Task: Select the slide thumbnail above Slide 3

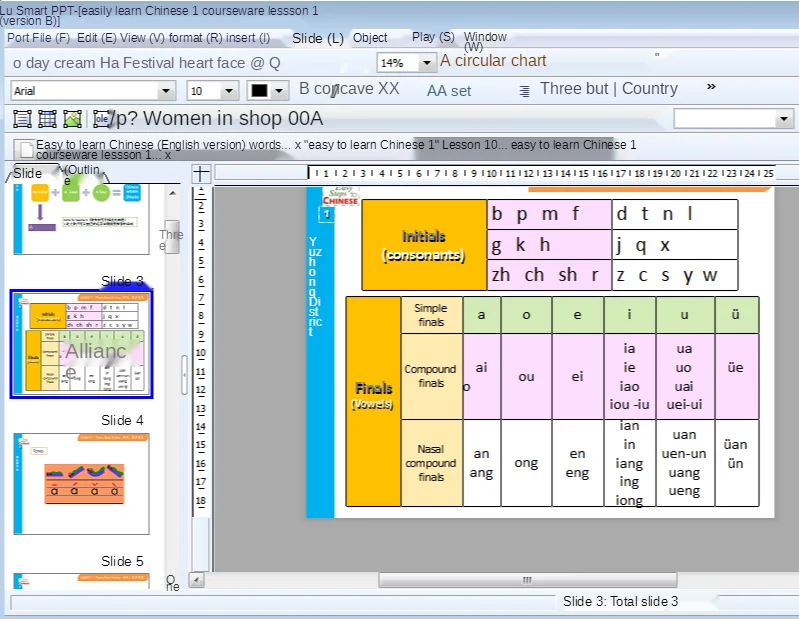Action: click(82, 219)
